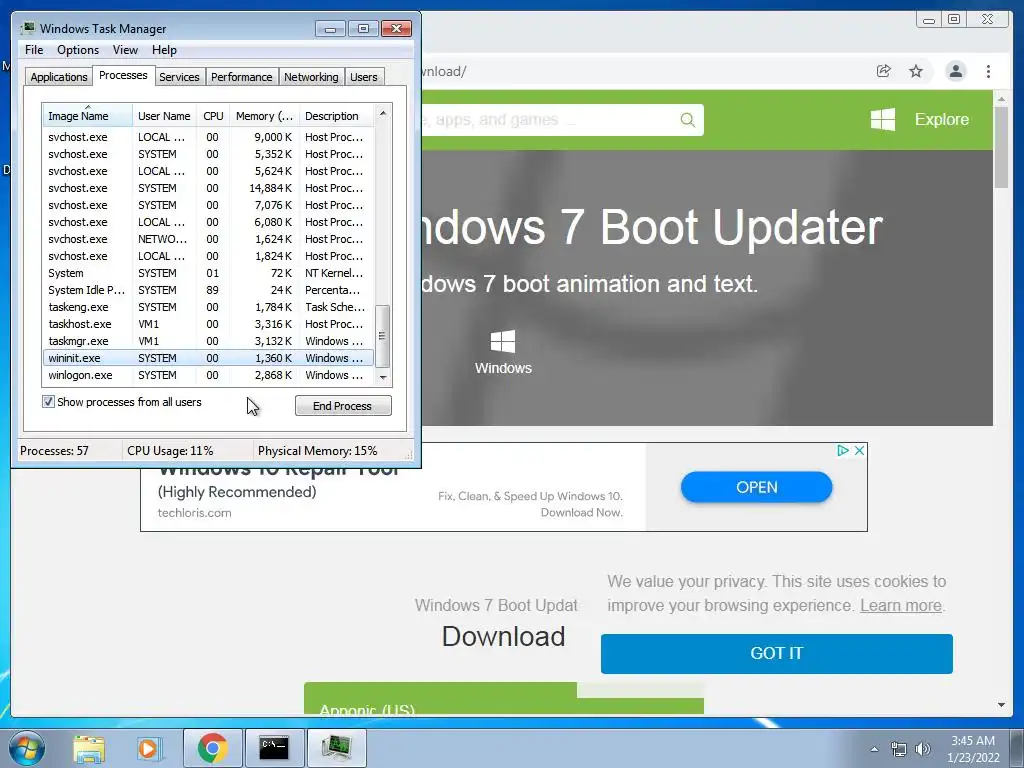Switch to the Performance tab
This screenshot has height=768, width=1024.
241,77
